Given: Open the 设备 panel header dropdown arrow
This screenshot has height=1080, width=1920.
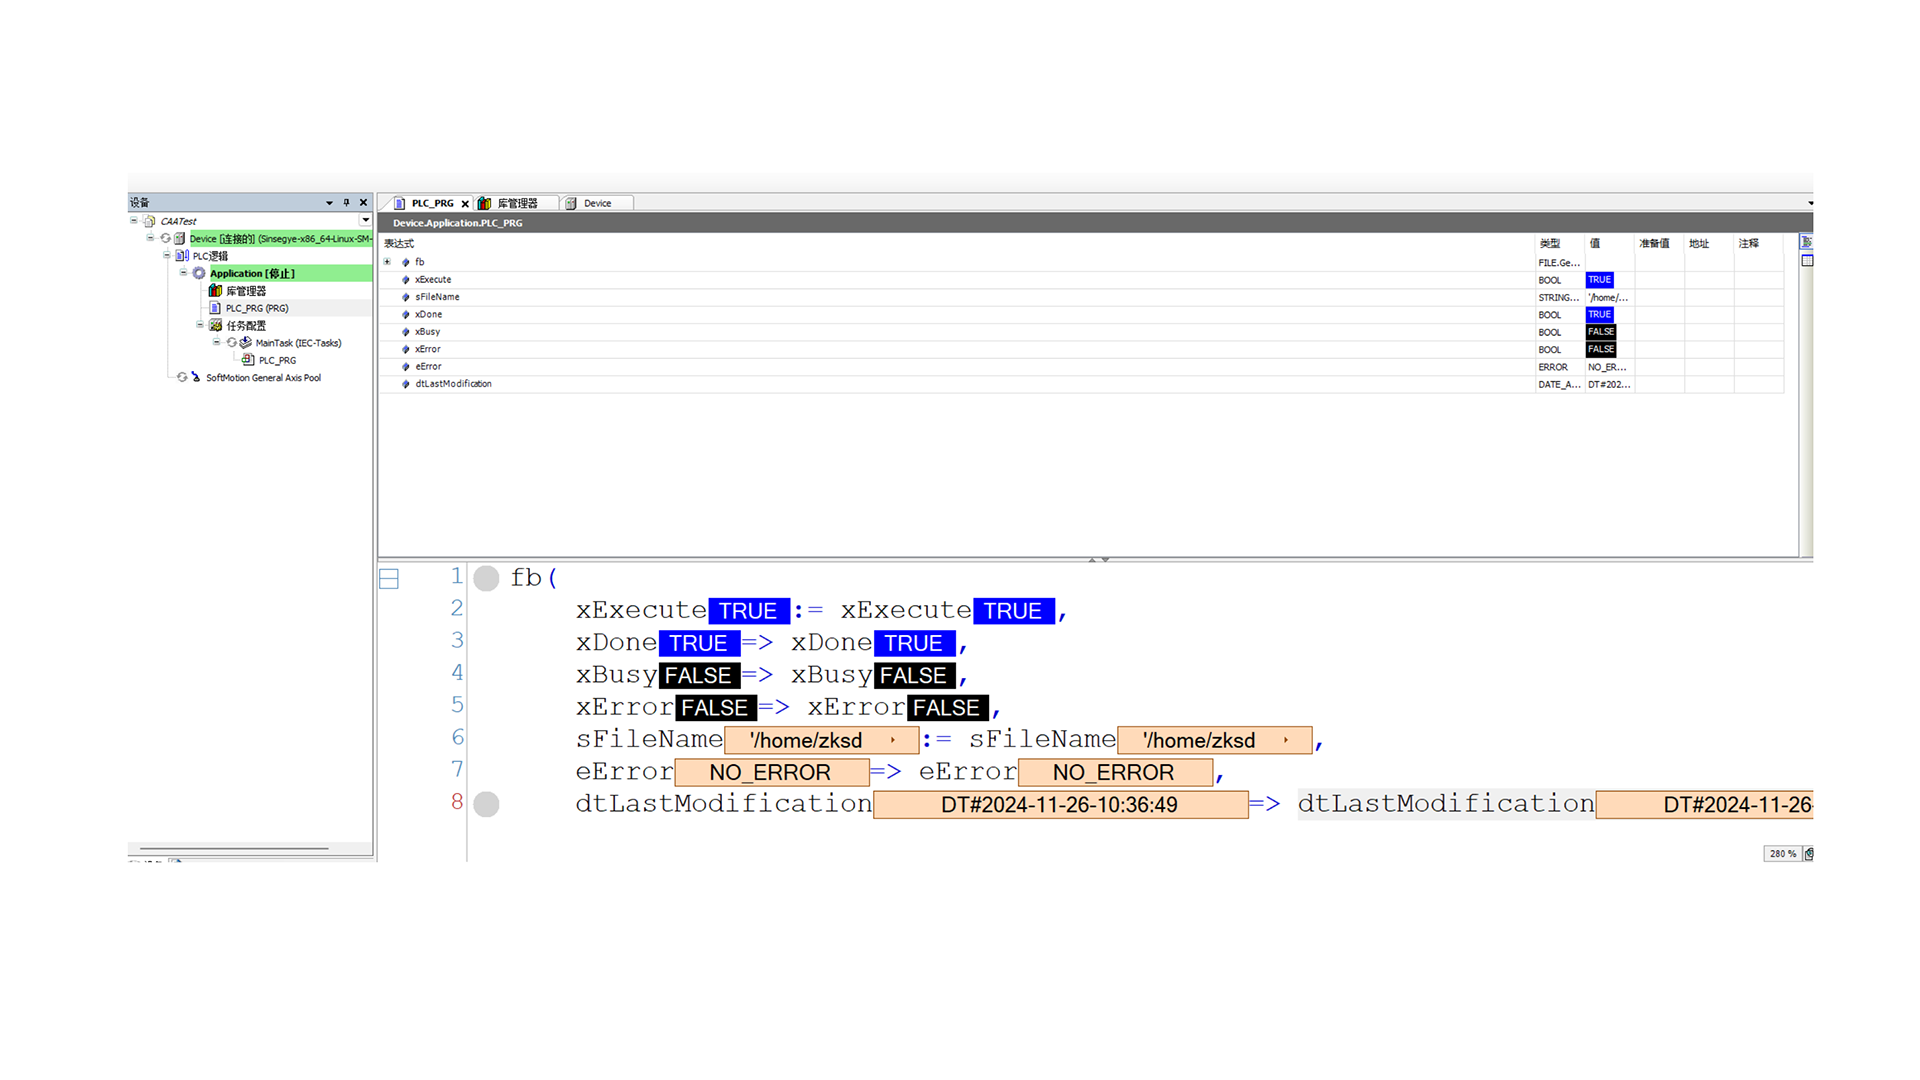Looking at the screenshot, I should tap(329, 203).
